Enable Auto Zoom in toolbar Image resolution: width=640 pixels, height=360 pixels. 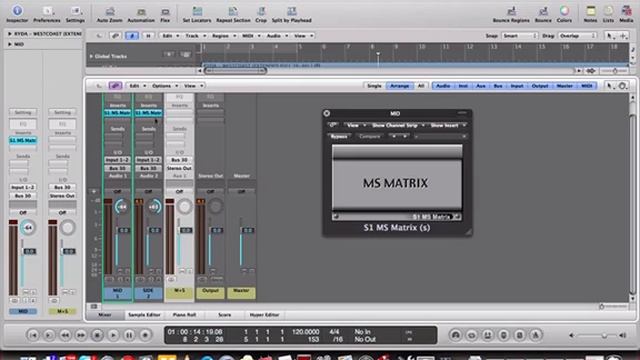[x=109, y=14]
